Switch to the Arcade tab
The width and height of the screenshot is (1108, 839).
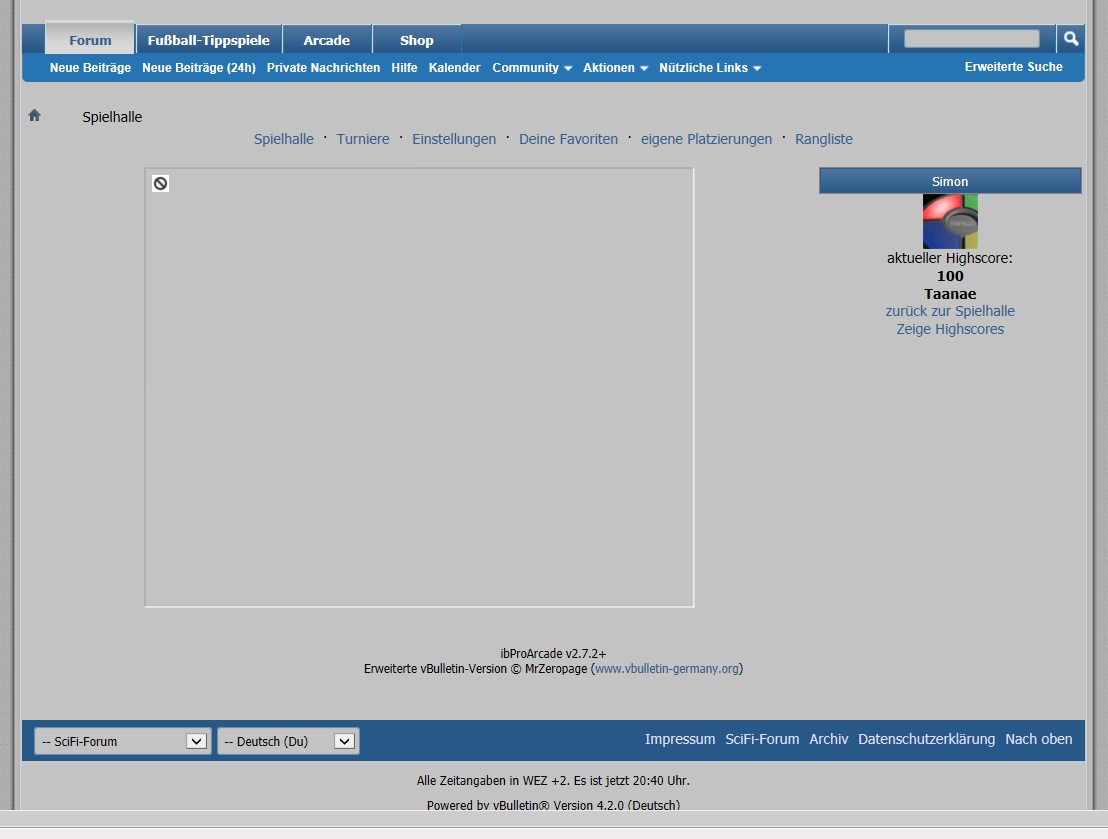coord(327,40)
